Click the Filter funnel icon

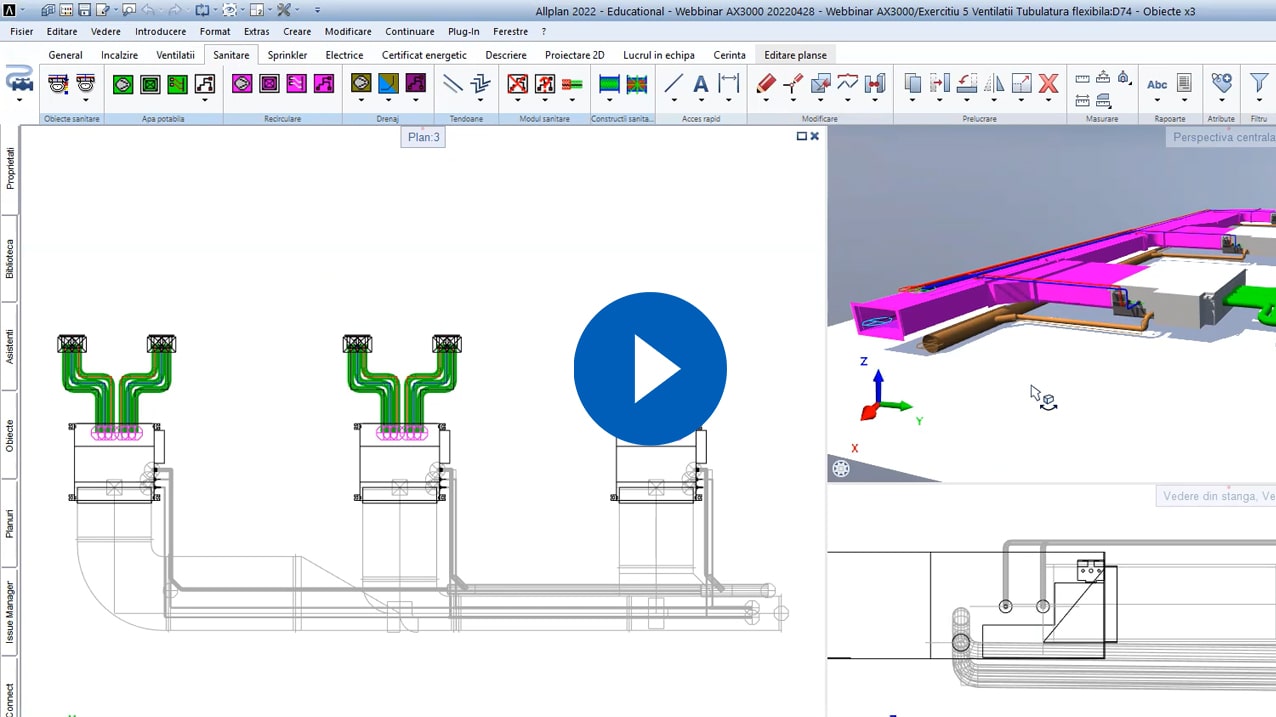tap(1259, 84)
